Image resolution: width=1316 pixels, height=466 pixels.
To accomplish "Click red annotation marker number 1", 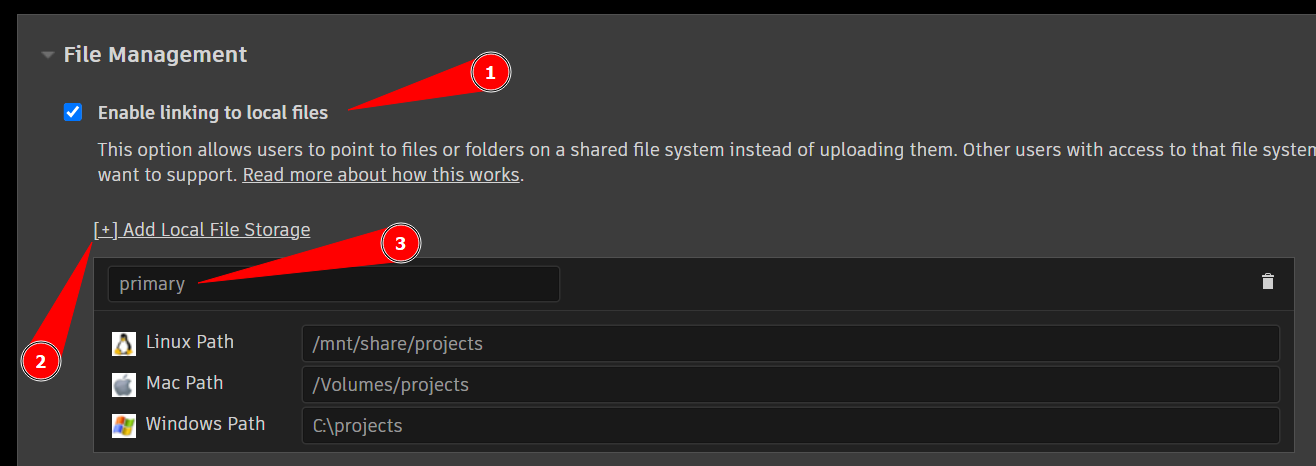I will [490, 73].
